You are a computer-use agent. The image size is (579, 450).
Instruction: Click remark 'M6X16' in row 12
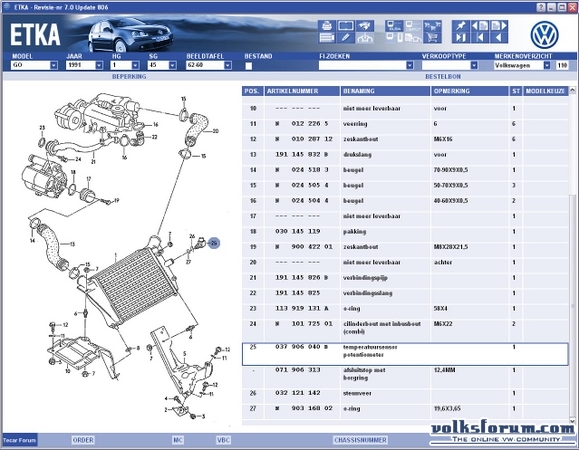point(443,139)
